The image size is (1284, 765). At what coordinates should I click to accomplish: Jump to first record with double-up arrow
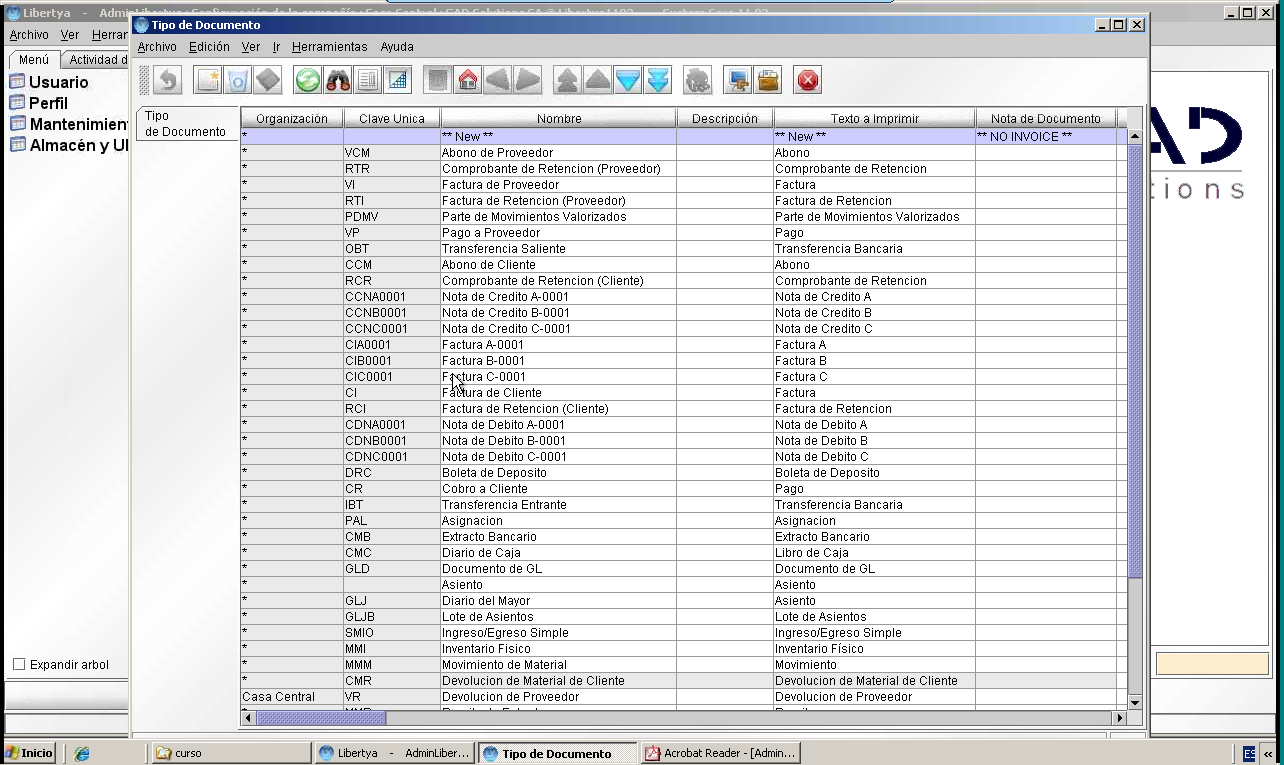pyautogui.click(x=568, y=80)
